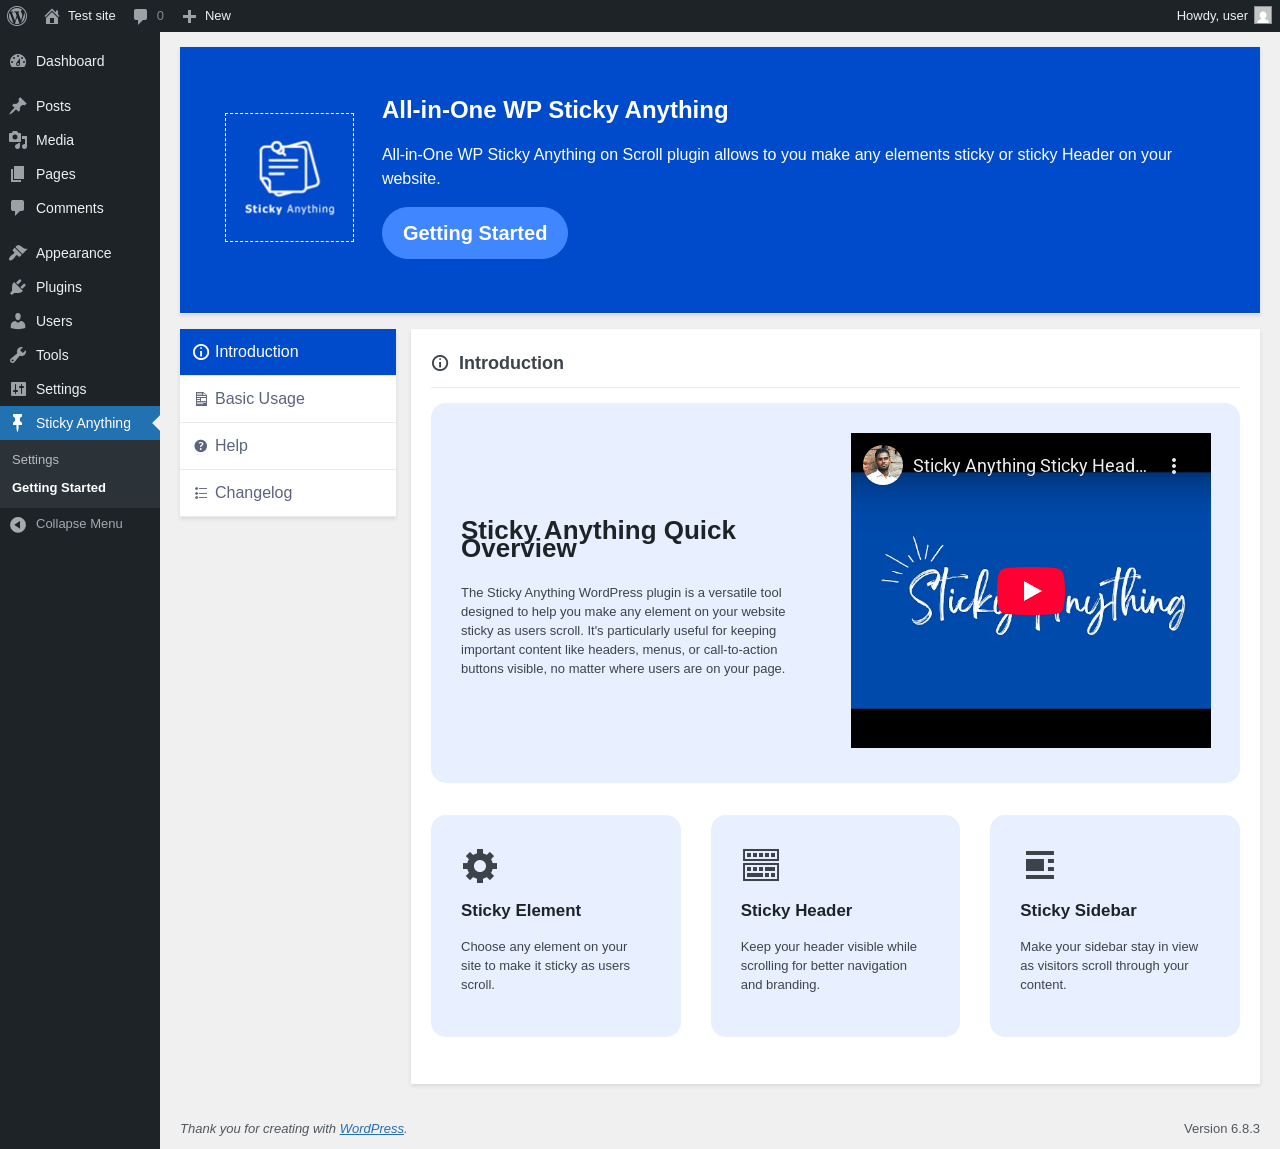Viewport: 1280px width, 1149px height.
Task: Click the Media icon in sidebar
Action: (x=18, y=140)
